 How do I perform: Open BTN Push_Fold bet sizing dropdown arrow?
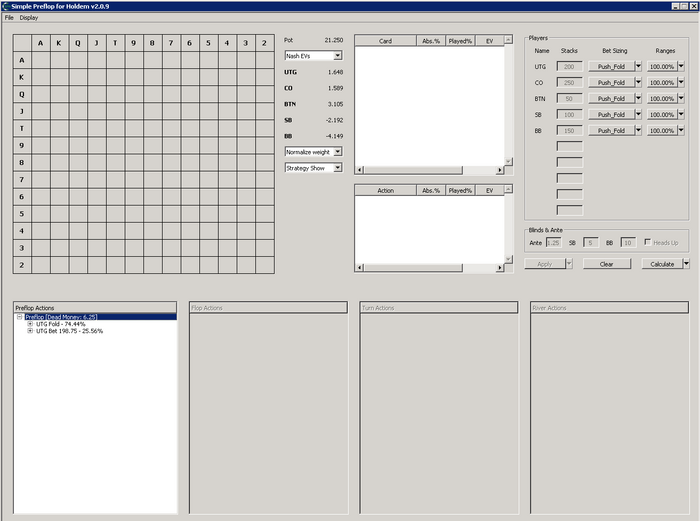click(x=638, y=98)
